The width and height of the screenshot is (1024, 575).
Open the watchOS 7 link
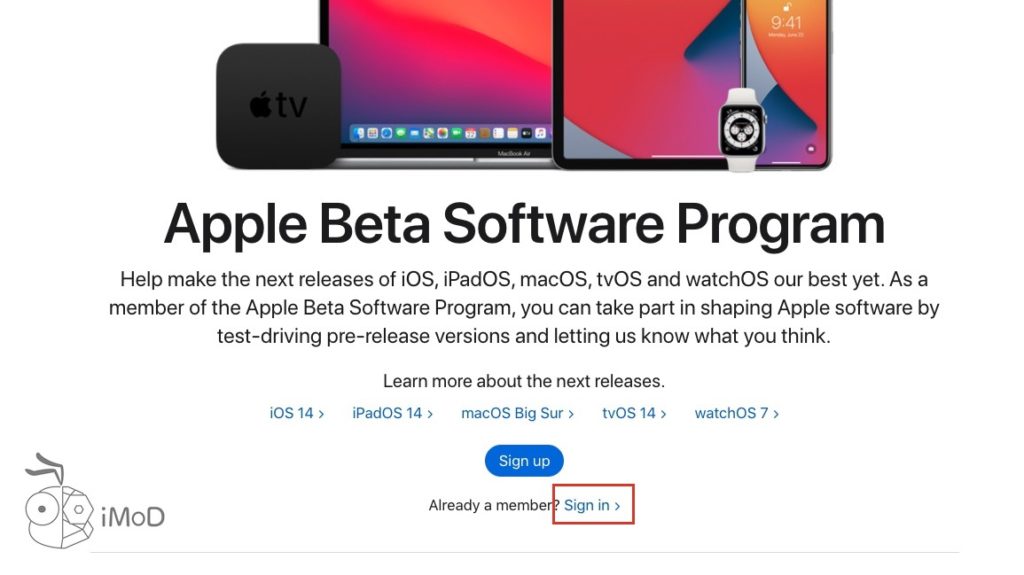736,413
